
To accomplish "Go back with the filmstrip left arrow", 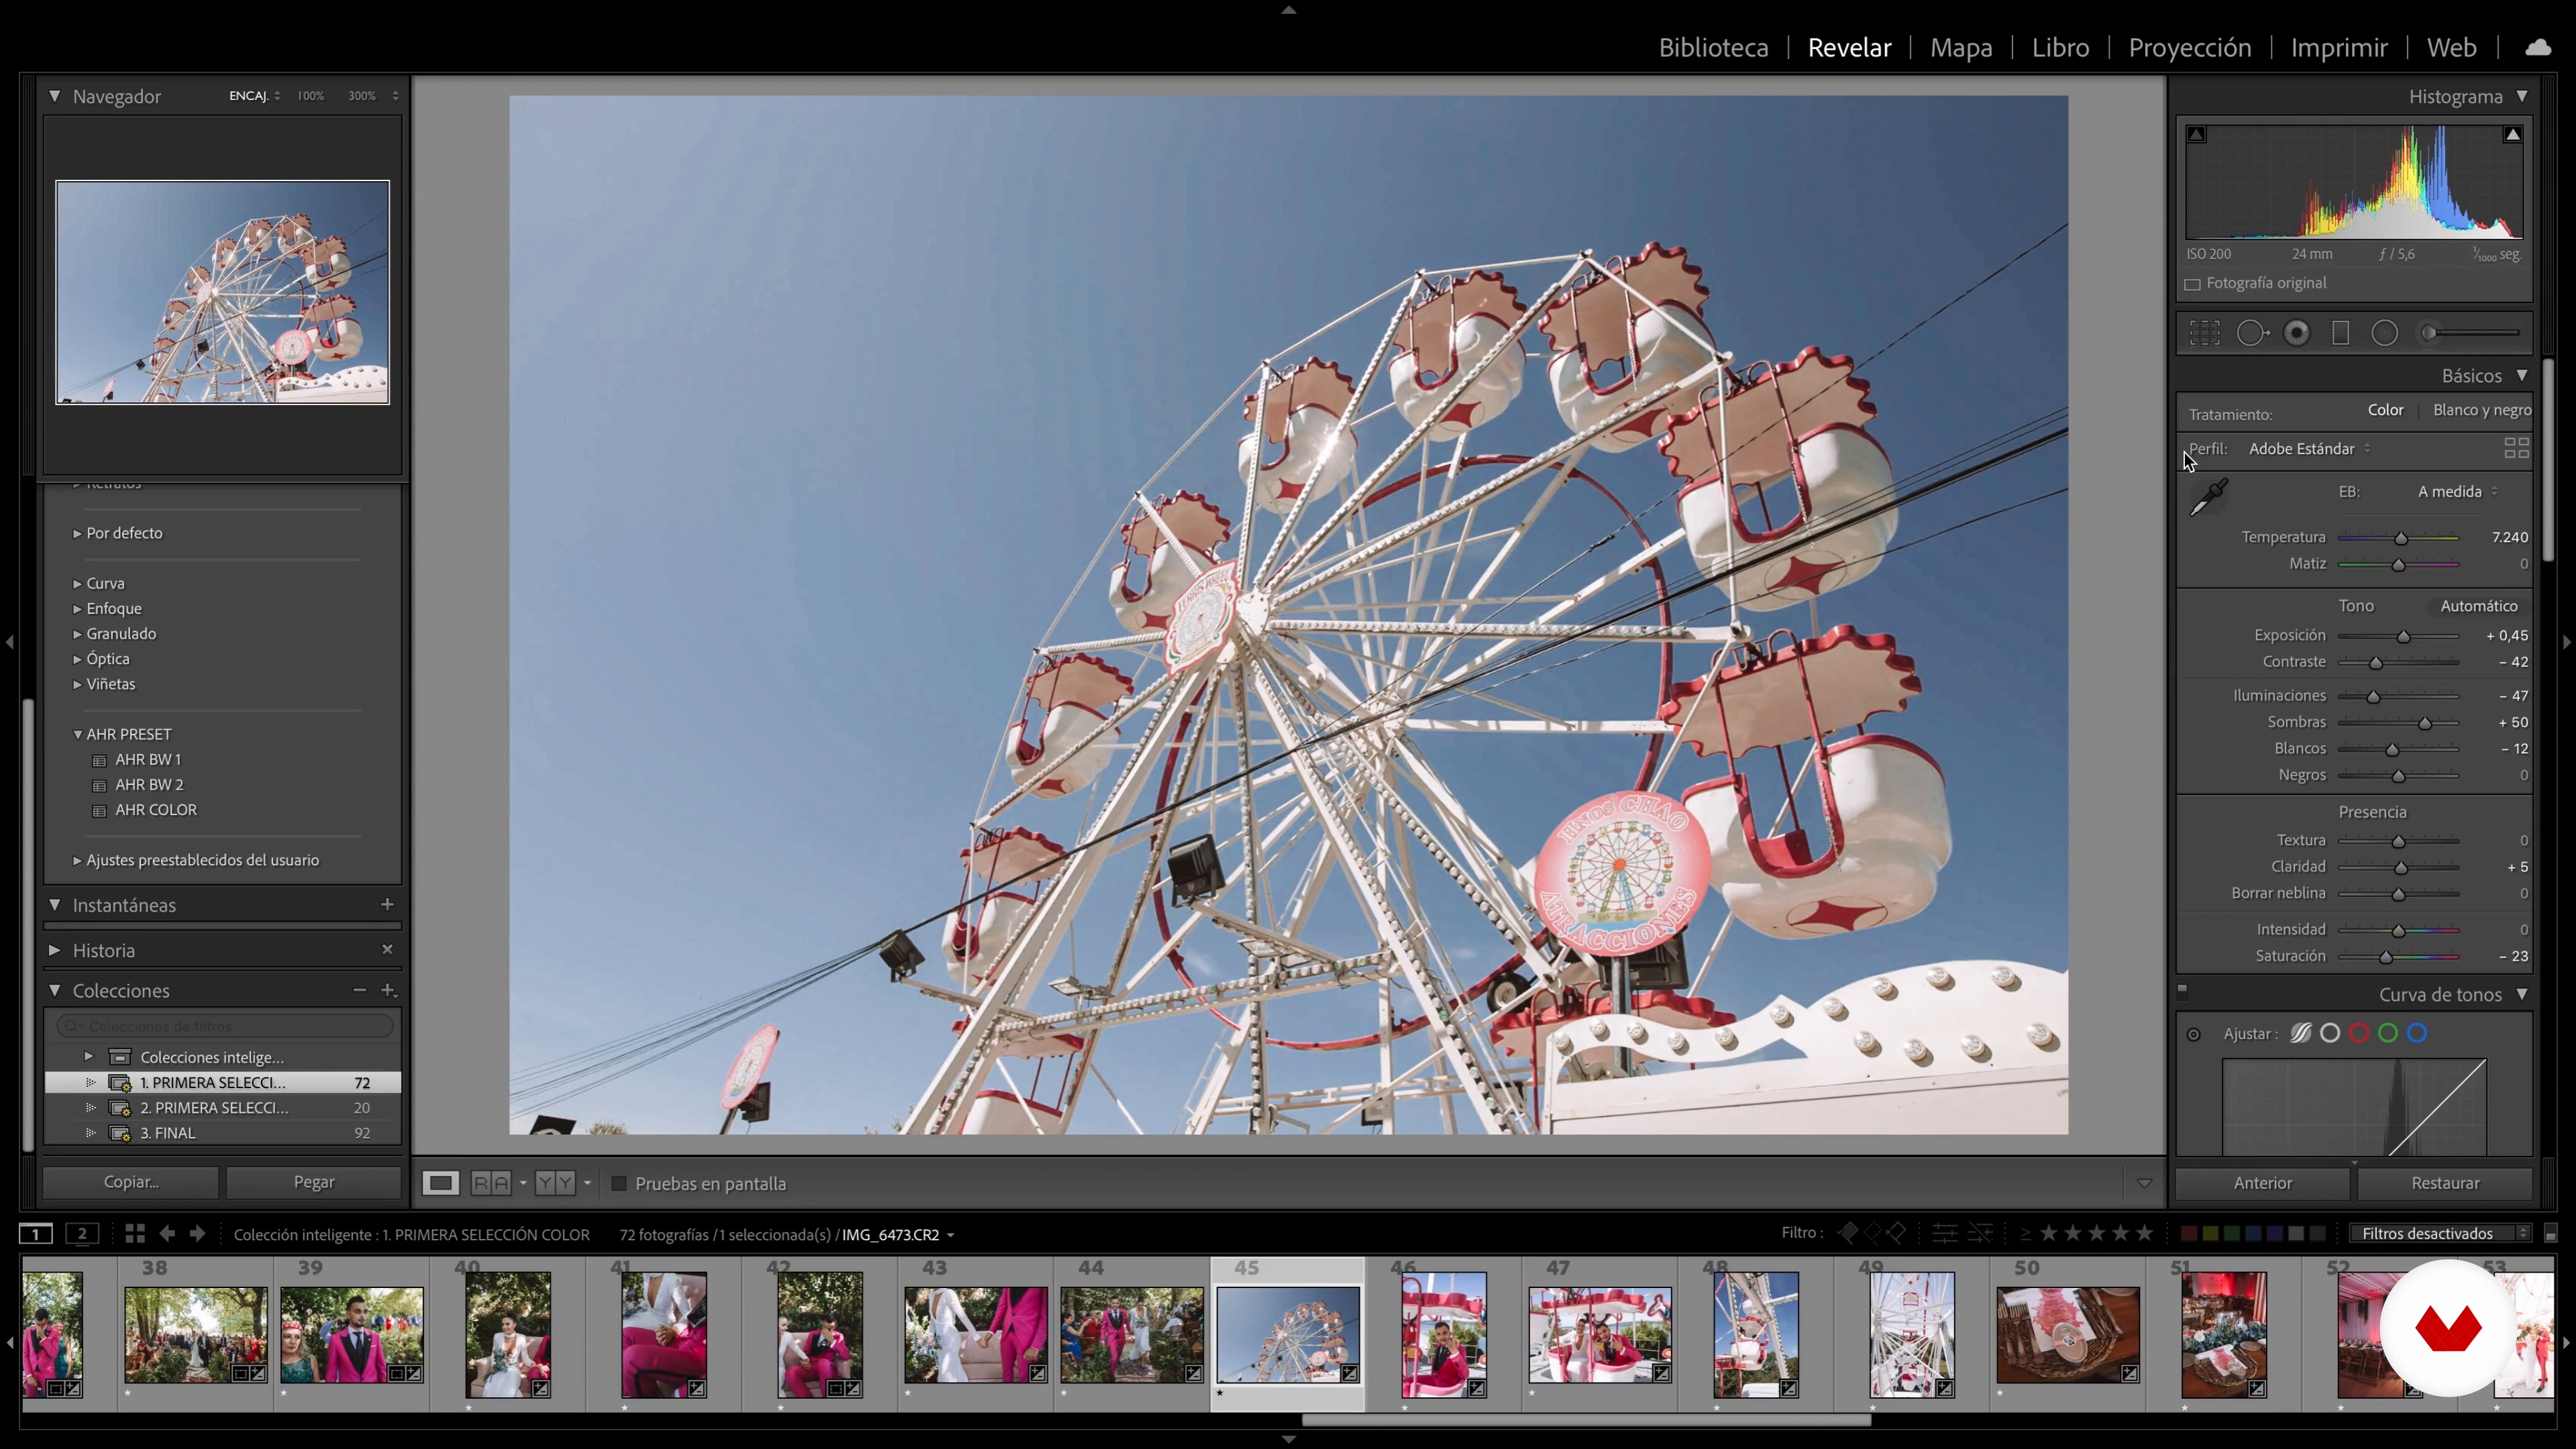I will tap(167, 1234).
